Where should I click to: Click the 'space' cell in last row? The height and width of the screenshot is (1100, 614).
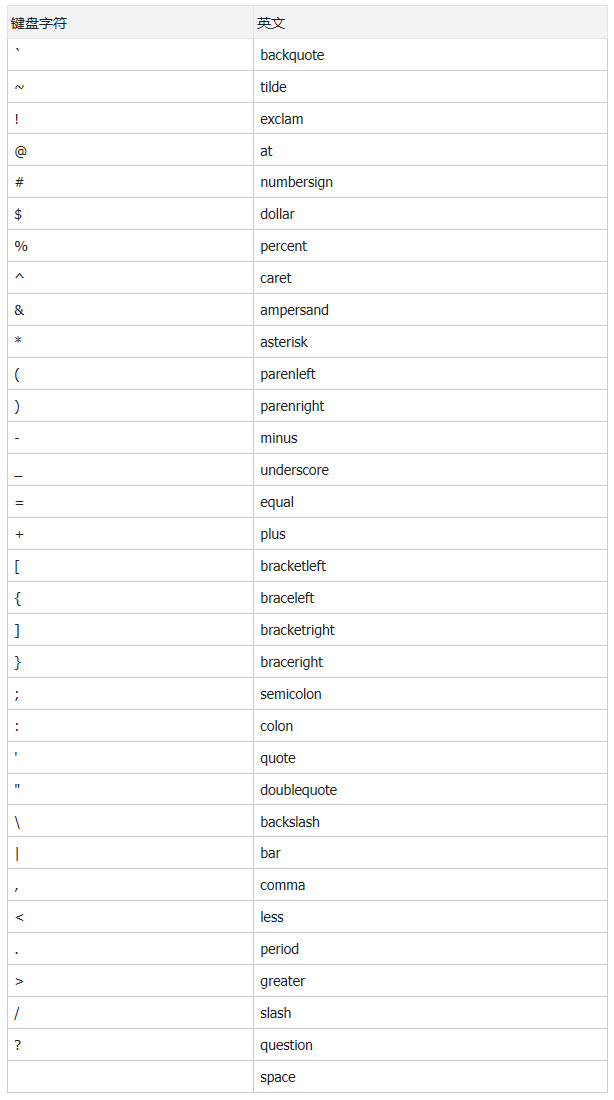tap(277, 1077)
